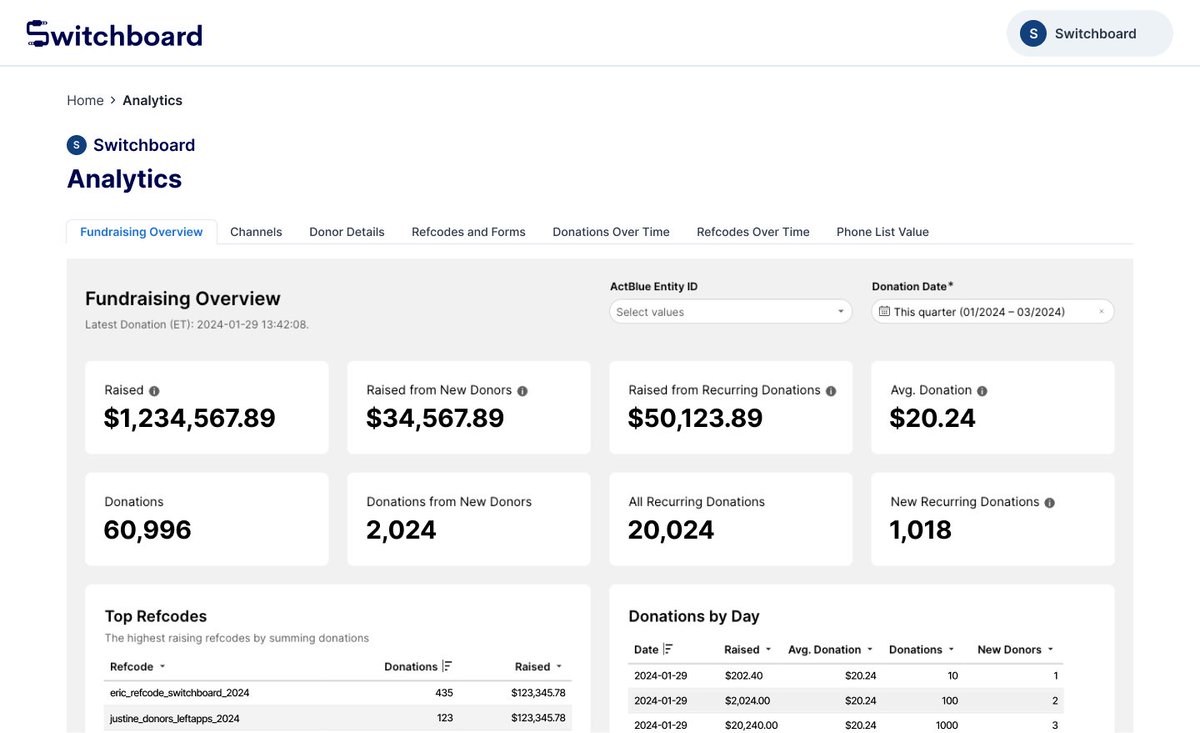Click the Switchboard logo in the header

point(113,32)
